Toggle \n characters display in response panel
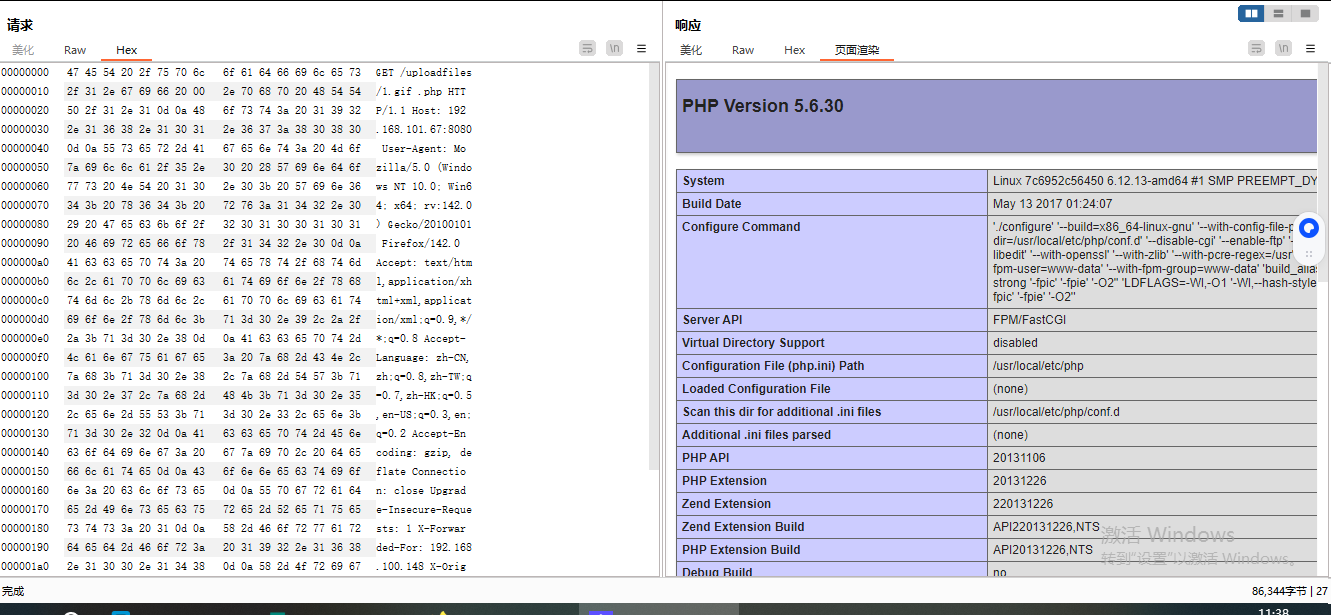The image size is (1331, 615). [x=1283, y=48]
